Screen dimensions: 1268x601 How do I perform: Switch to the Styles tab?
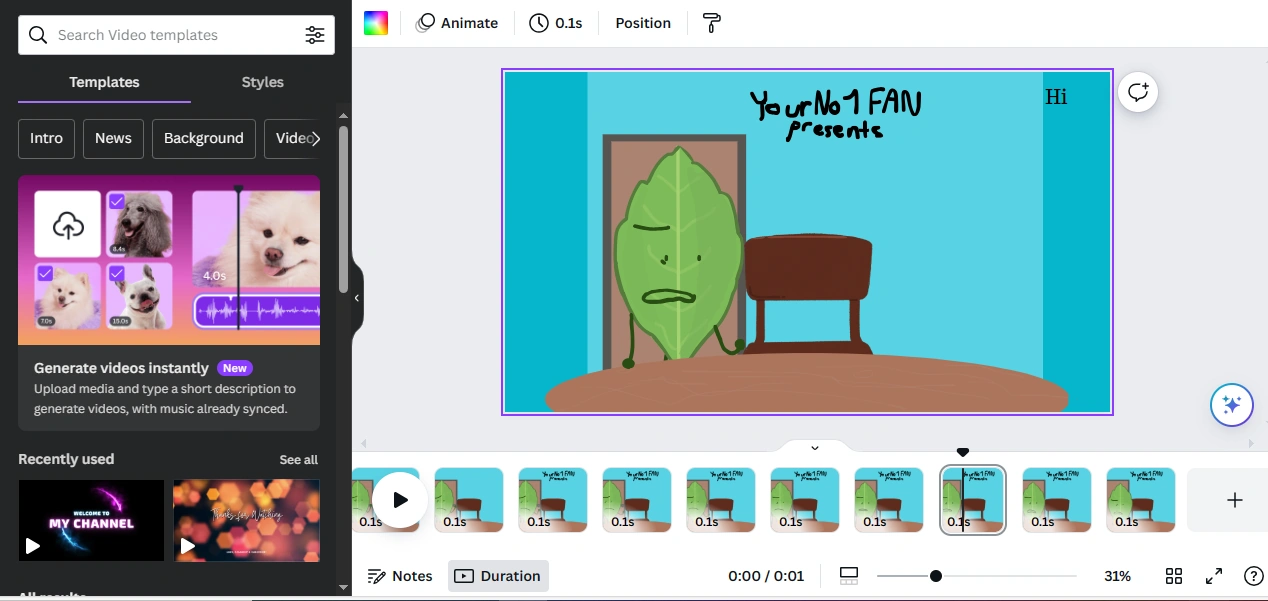[x=262, y=82]
